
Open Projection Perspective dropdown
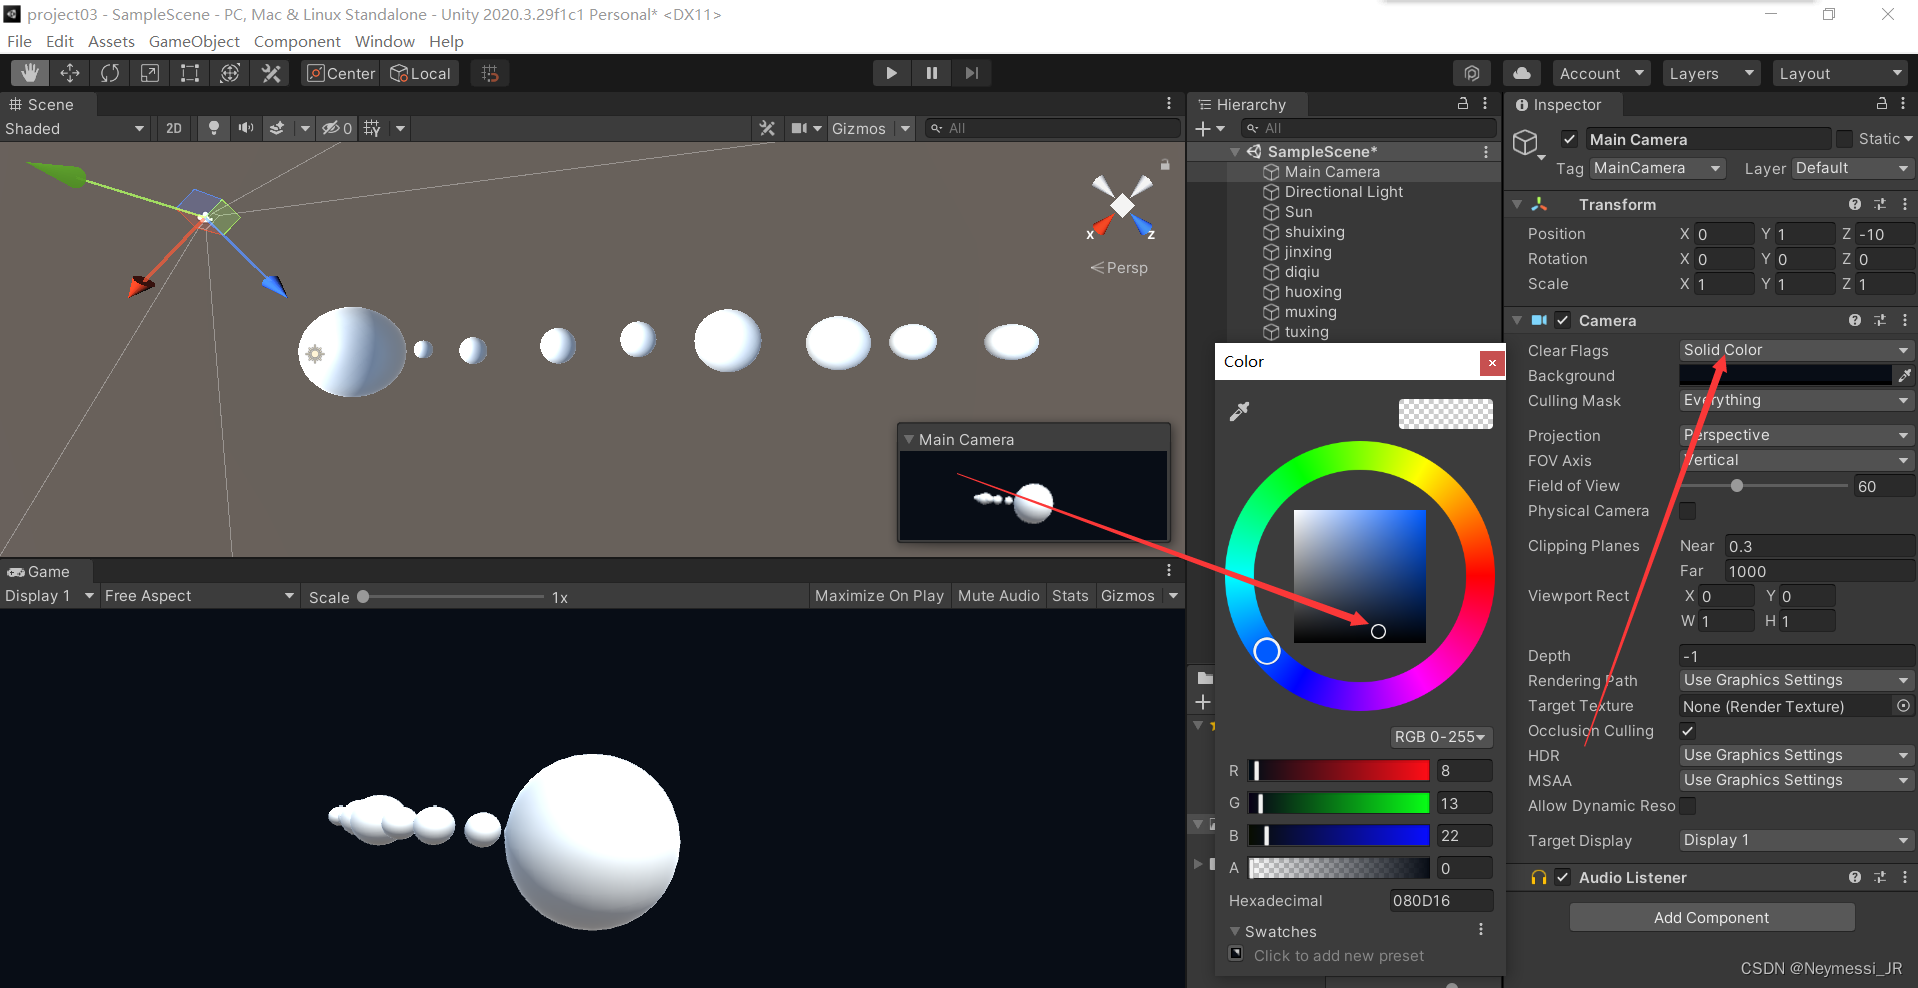[1796, 435]
